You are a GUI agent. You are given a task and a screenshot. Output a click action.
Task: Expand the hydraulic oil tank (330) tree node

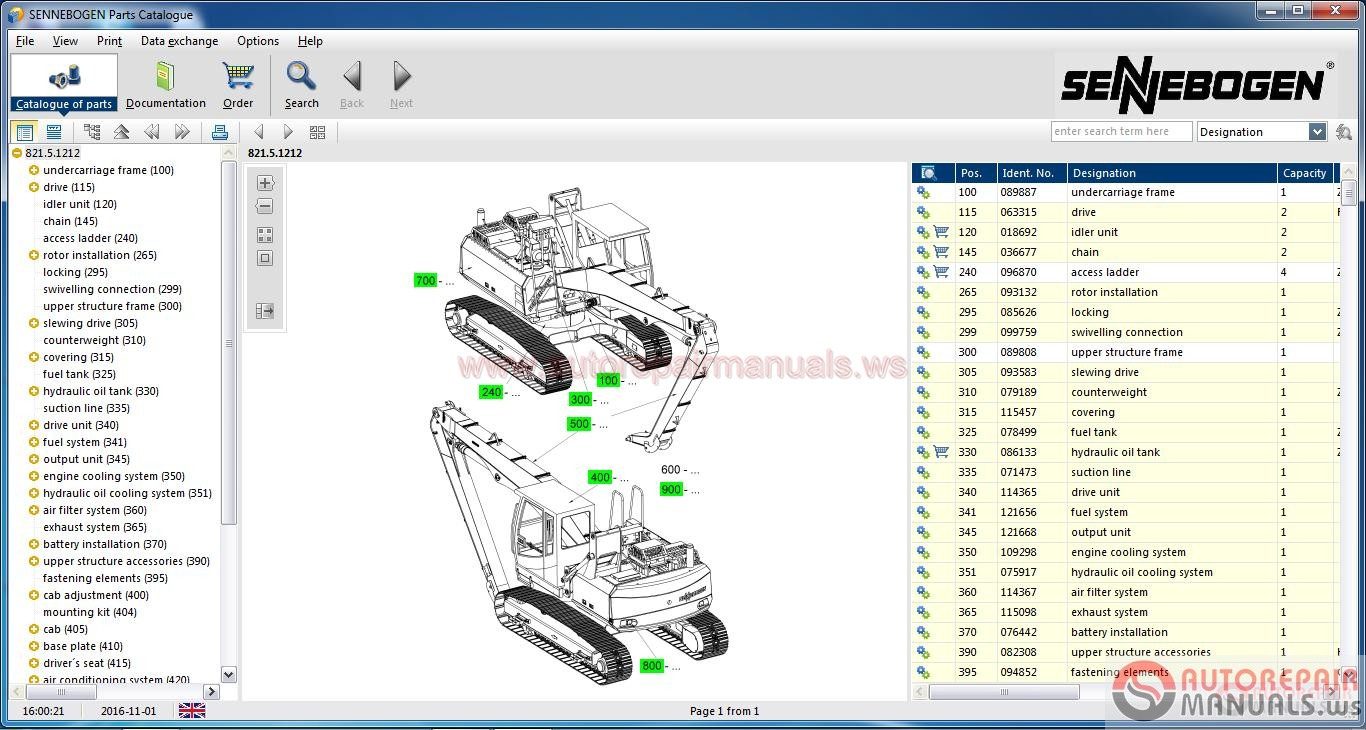[x=34, y=391]
